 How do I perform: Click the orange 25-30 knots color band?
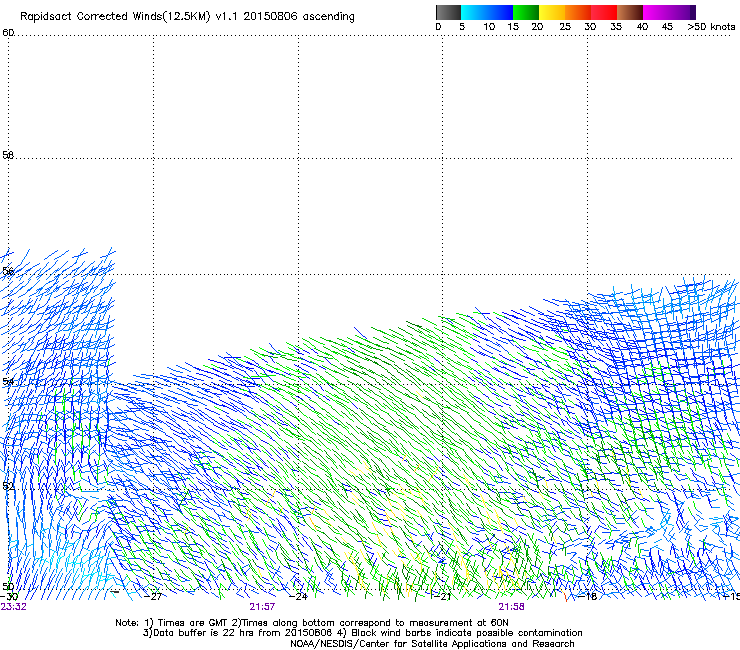(578, 12)
